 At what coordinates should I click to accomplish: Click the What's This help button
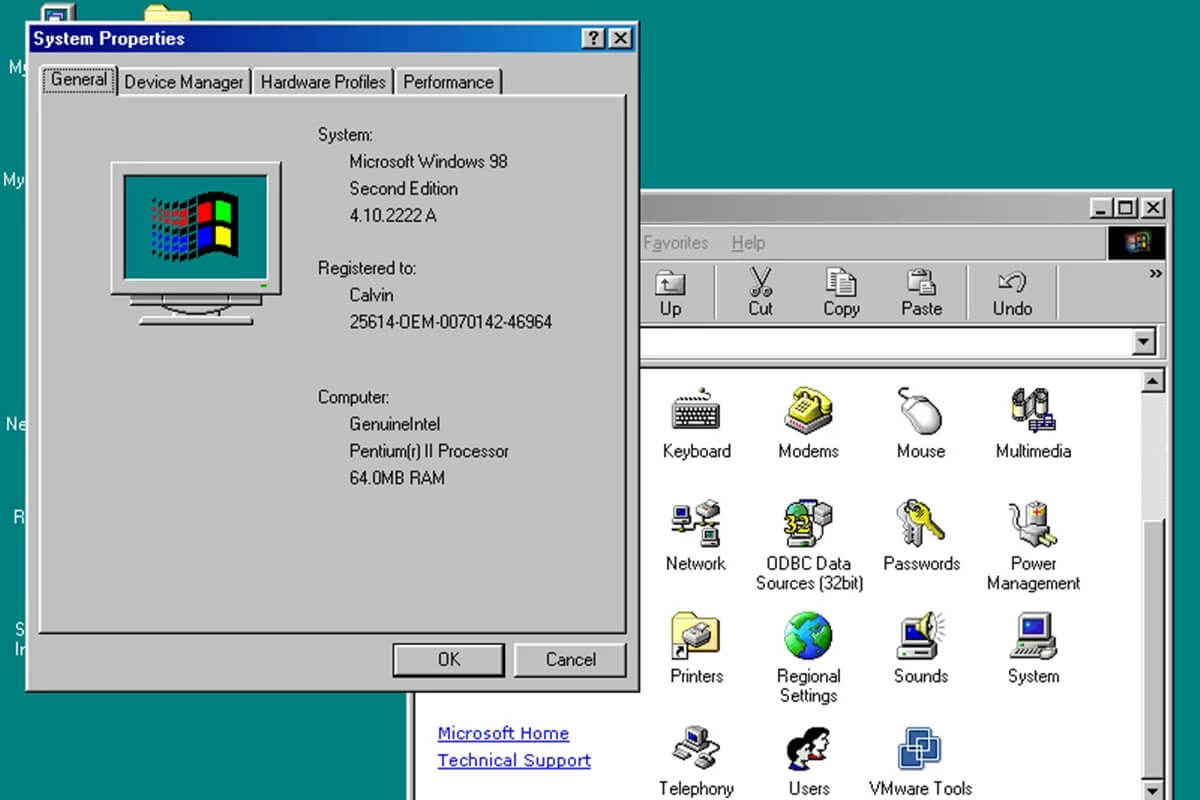click(x=593, y=39)
